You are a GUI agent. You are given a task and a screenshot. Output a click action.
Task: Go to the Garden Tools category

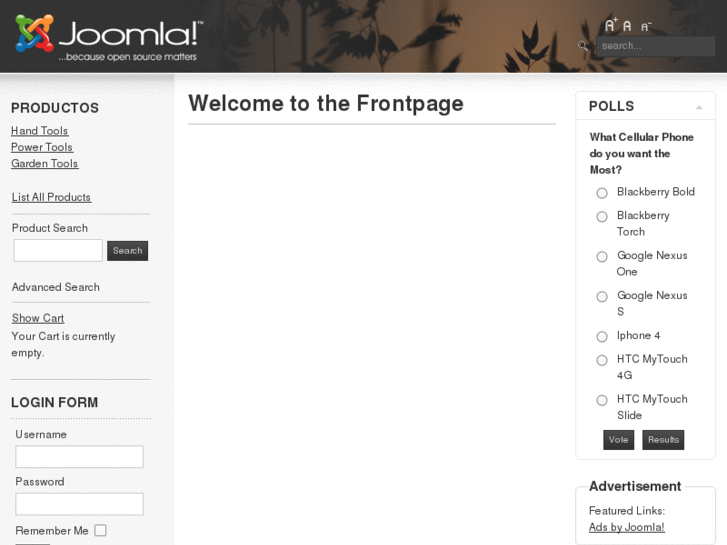coord(45,164)
